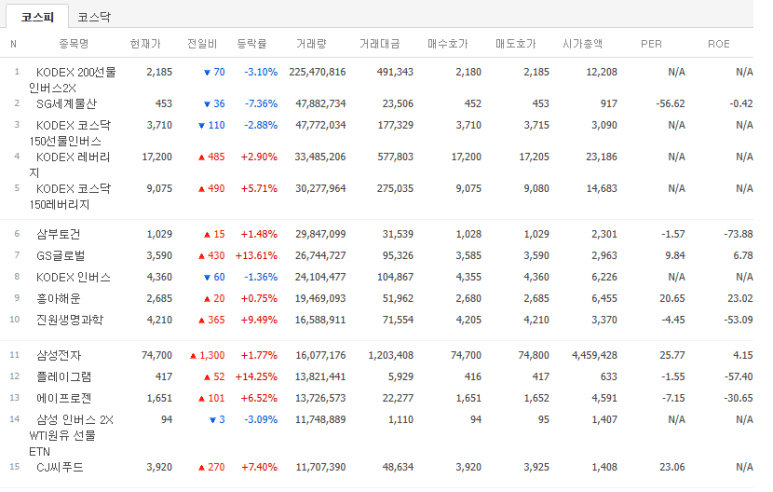Click trading volume 225,470,816
The image size is (773, 492).
click(317, 72)
